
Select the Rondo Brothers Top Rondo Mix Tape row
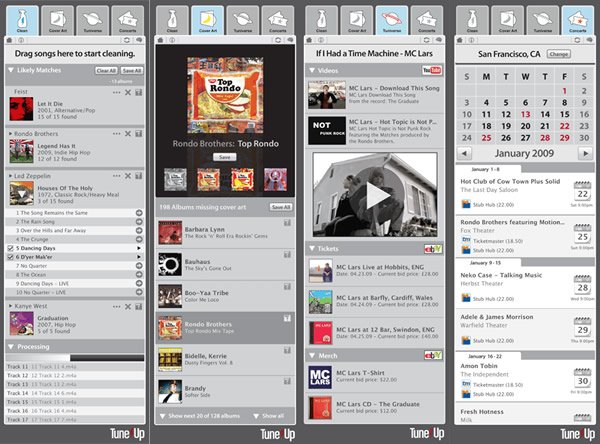pyautogui.click(x=225, y=328)
